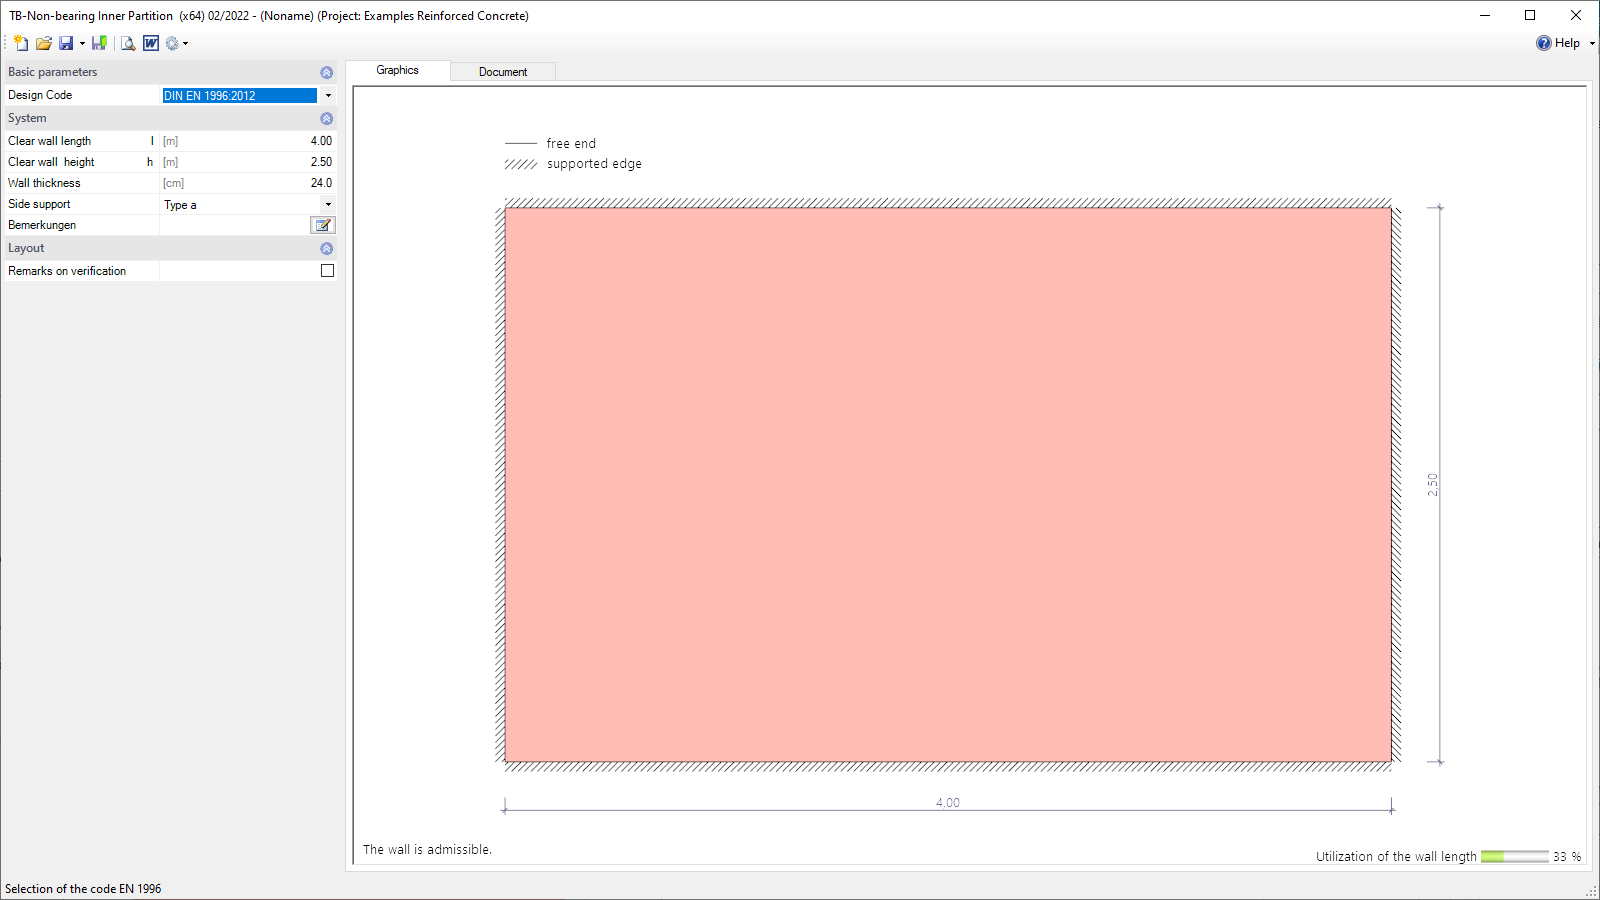
Task: Close the TB-Non-bearing Inner Partition window
Action: (1576, 15)
